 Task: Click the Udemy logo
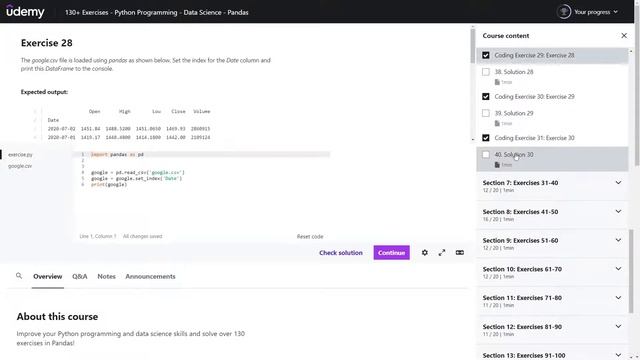pos(25,11)
